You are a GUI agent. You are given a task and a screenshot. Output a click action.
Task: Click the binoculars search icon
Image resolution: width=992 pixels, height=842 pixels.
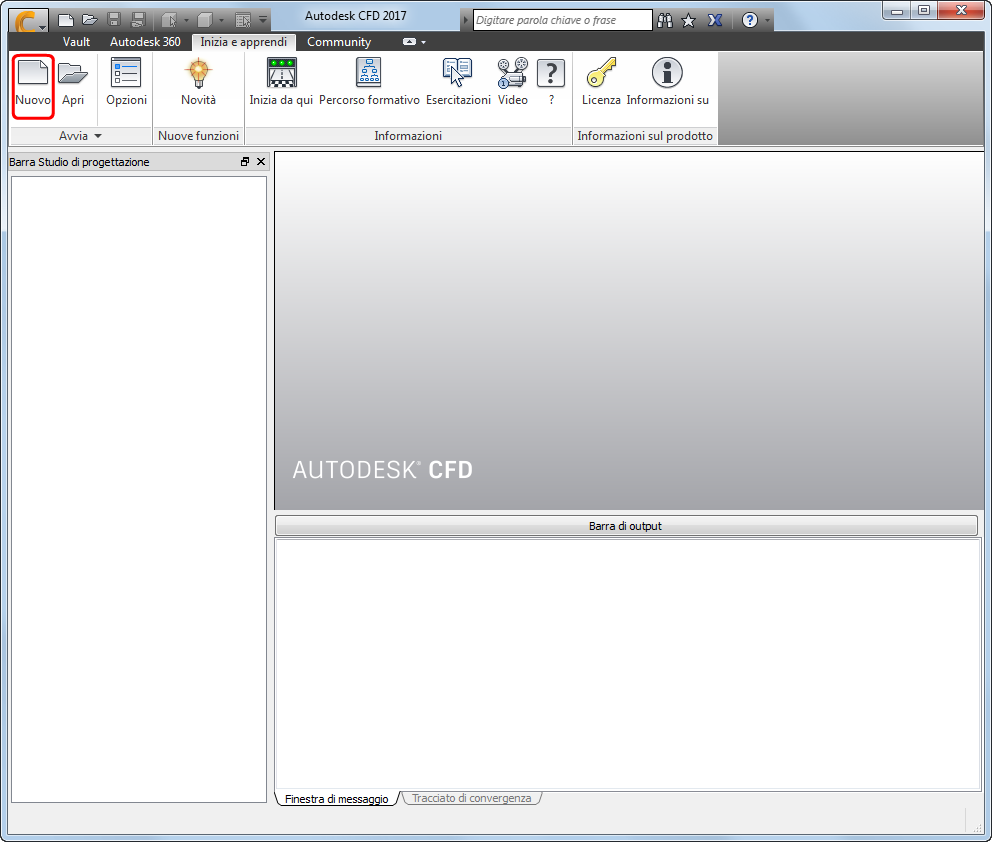click(x=665, y=20)
